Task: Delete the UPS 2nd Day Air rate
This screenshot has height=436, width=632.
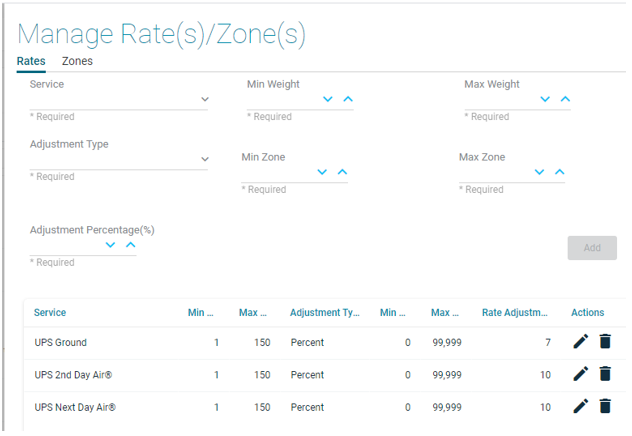Action: [x=605, y=374]
